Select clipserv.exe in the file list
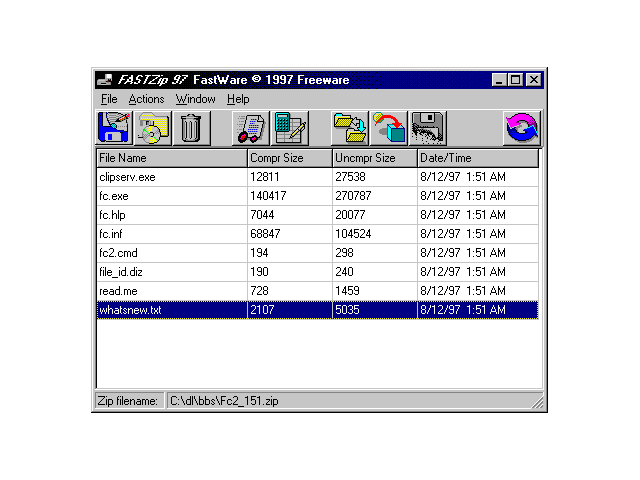Image resolution: width=640 pixels, height=480 pixels. 127,177
